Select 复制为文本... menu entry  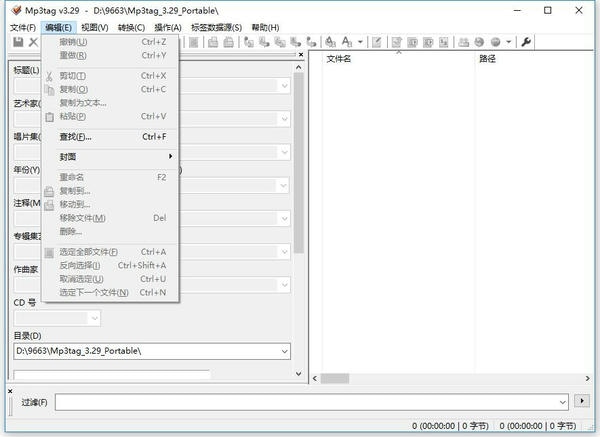tap(110, 103)
